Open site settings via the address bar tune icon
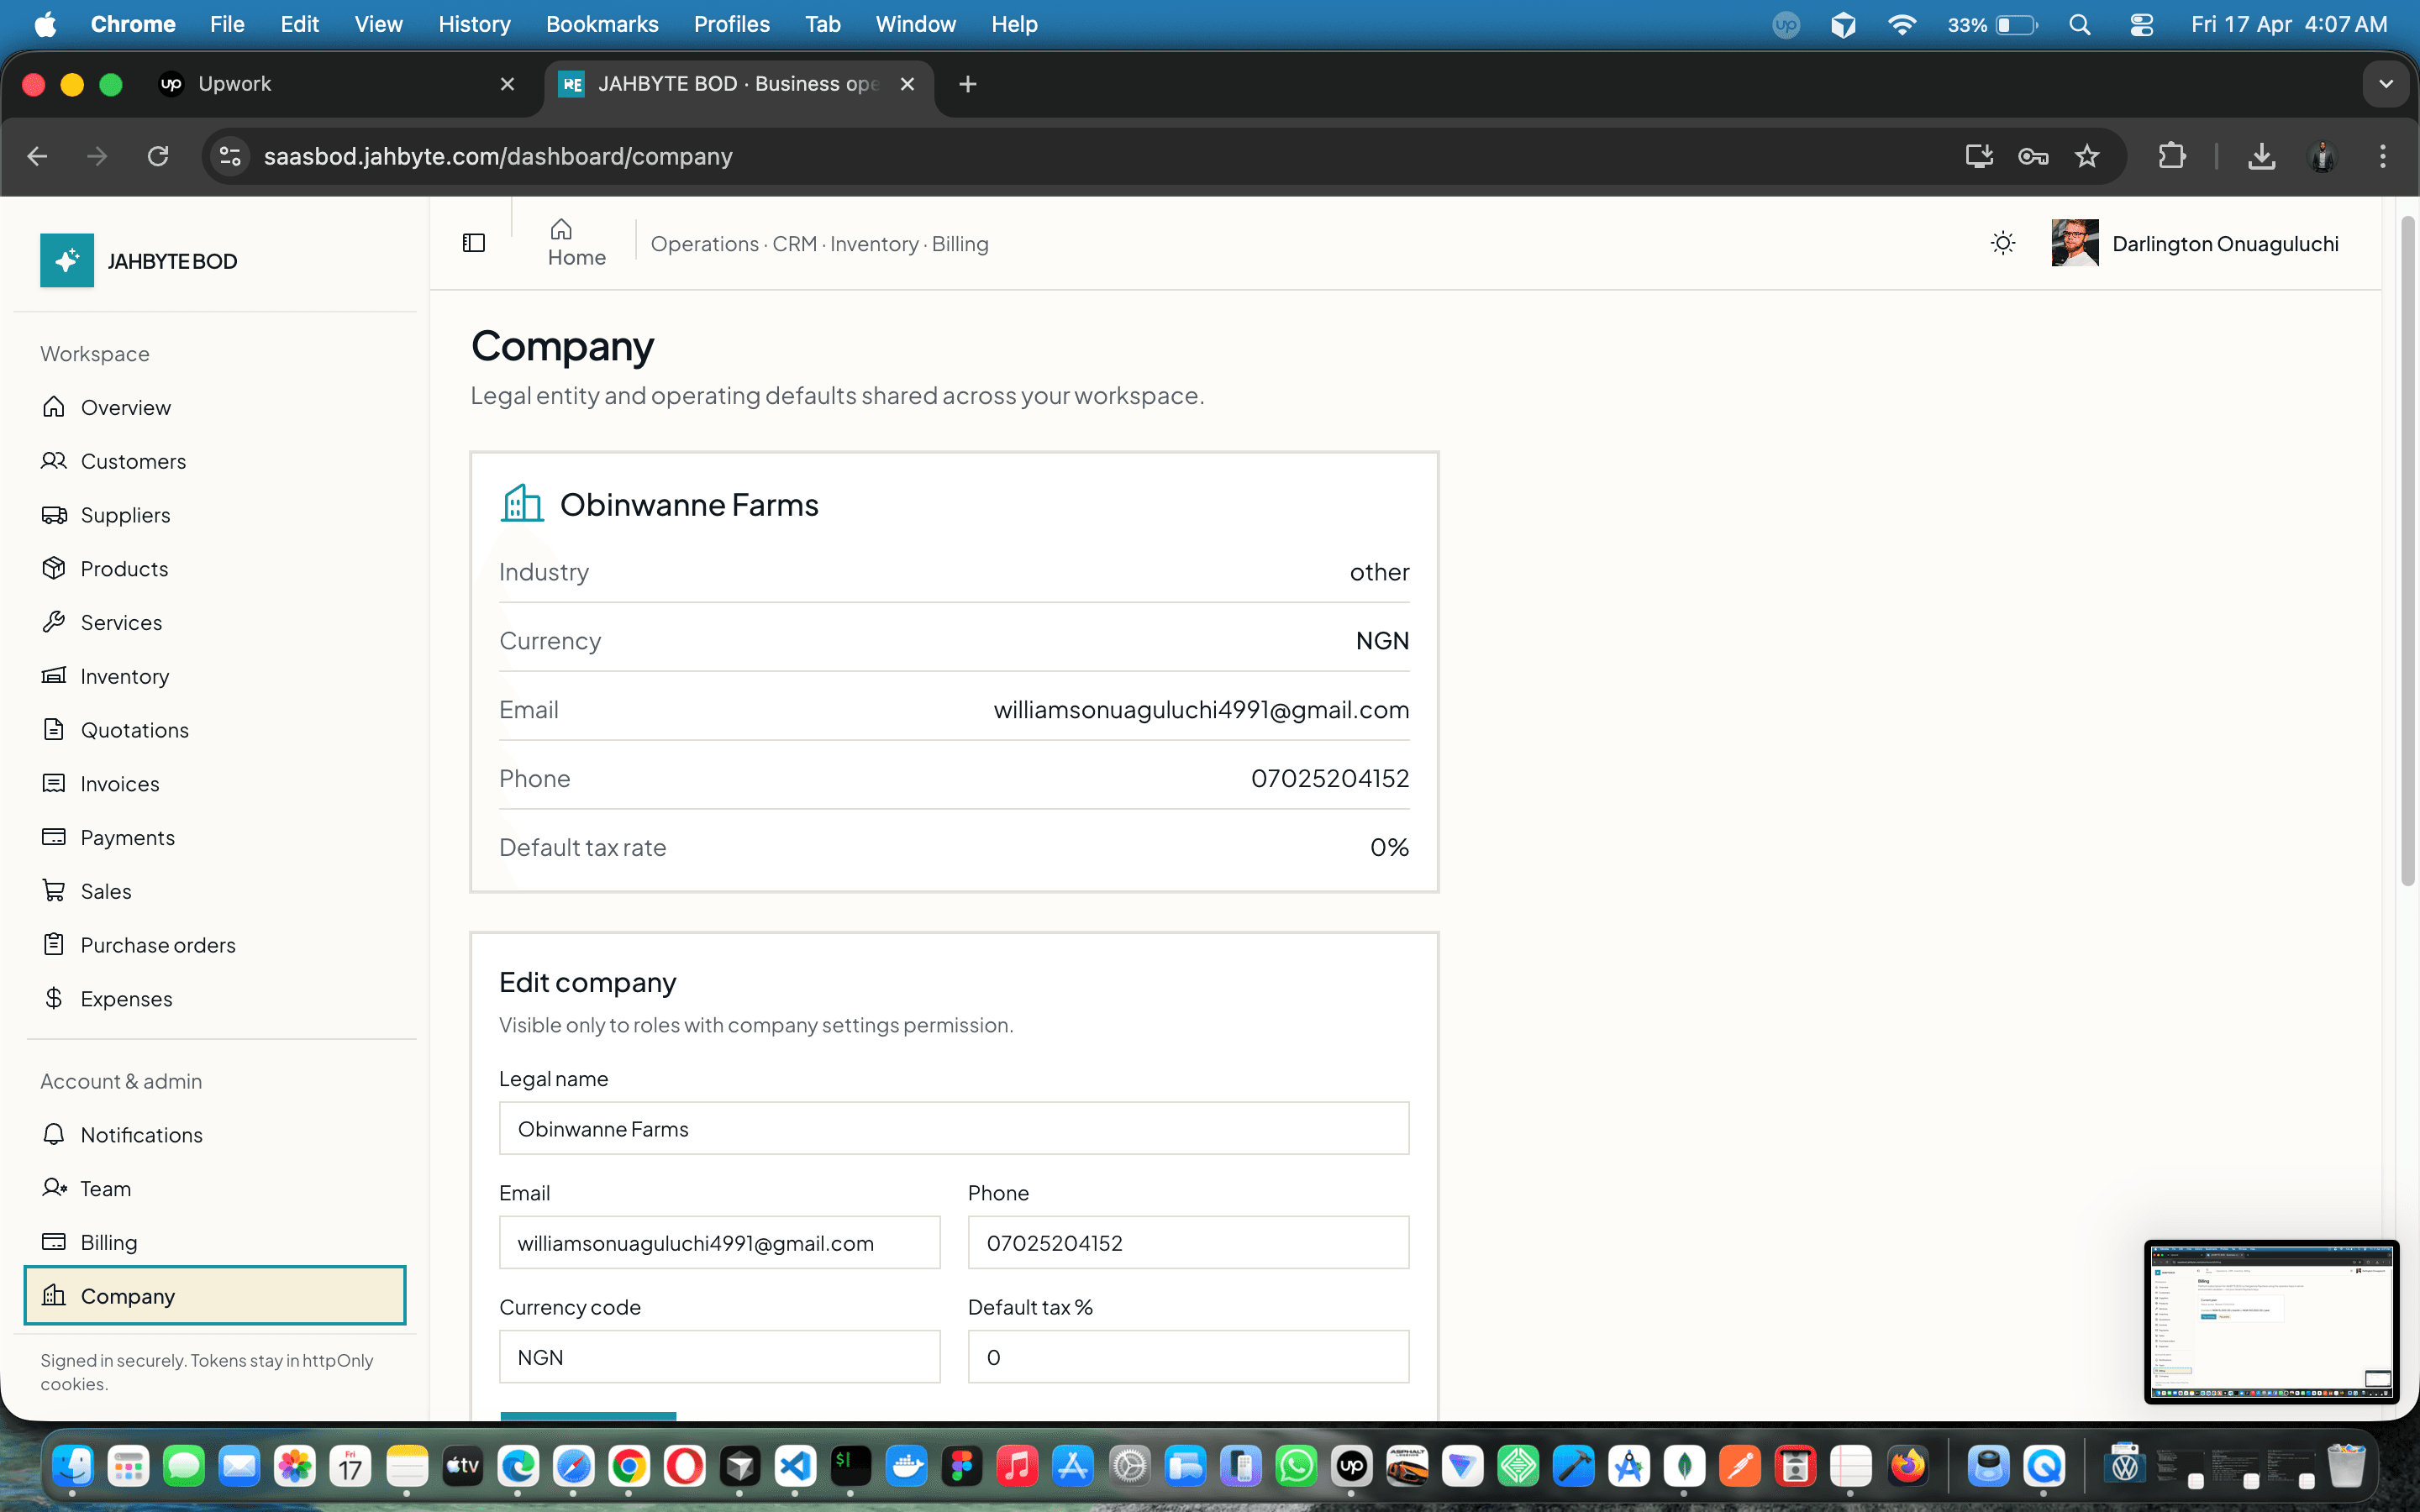 [229, 156]
